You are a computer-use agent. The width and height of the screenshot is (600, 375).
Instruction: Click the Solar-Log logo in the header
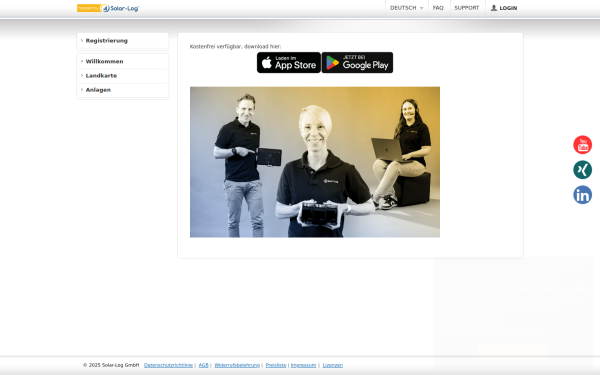108,8
